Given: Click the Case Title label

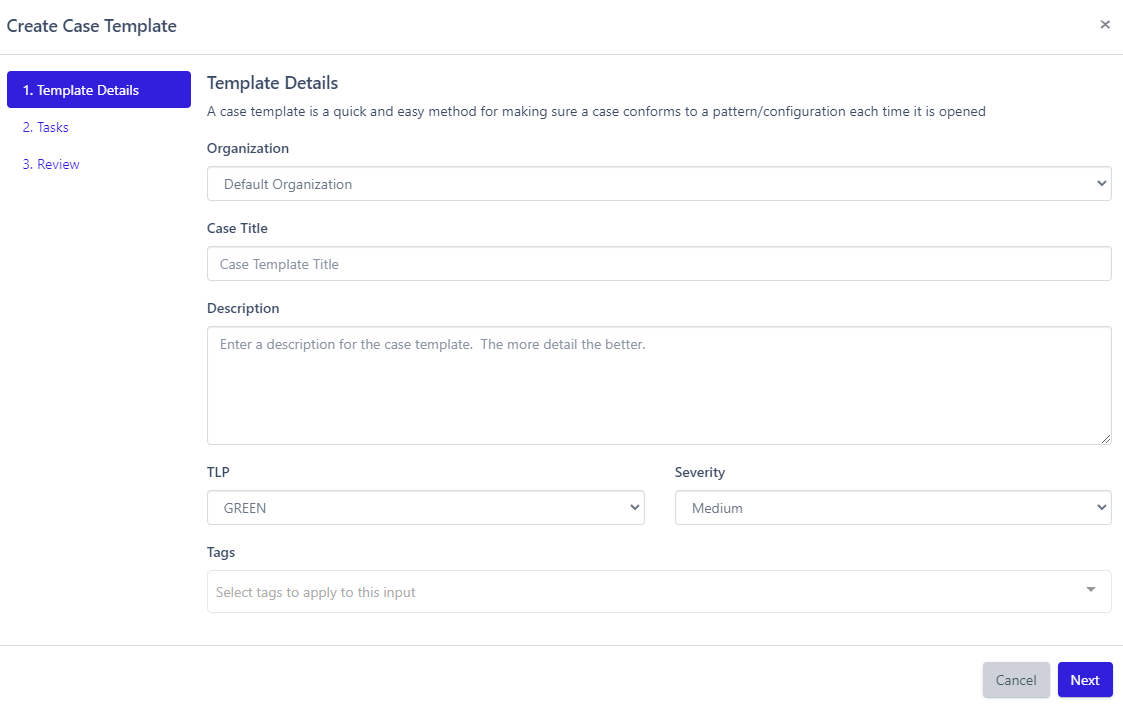Looking at the screenshot, I should coord(237,229).
